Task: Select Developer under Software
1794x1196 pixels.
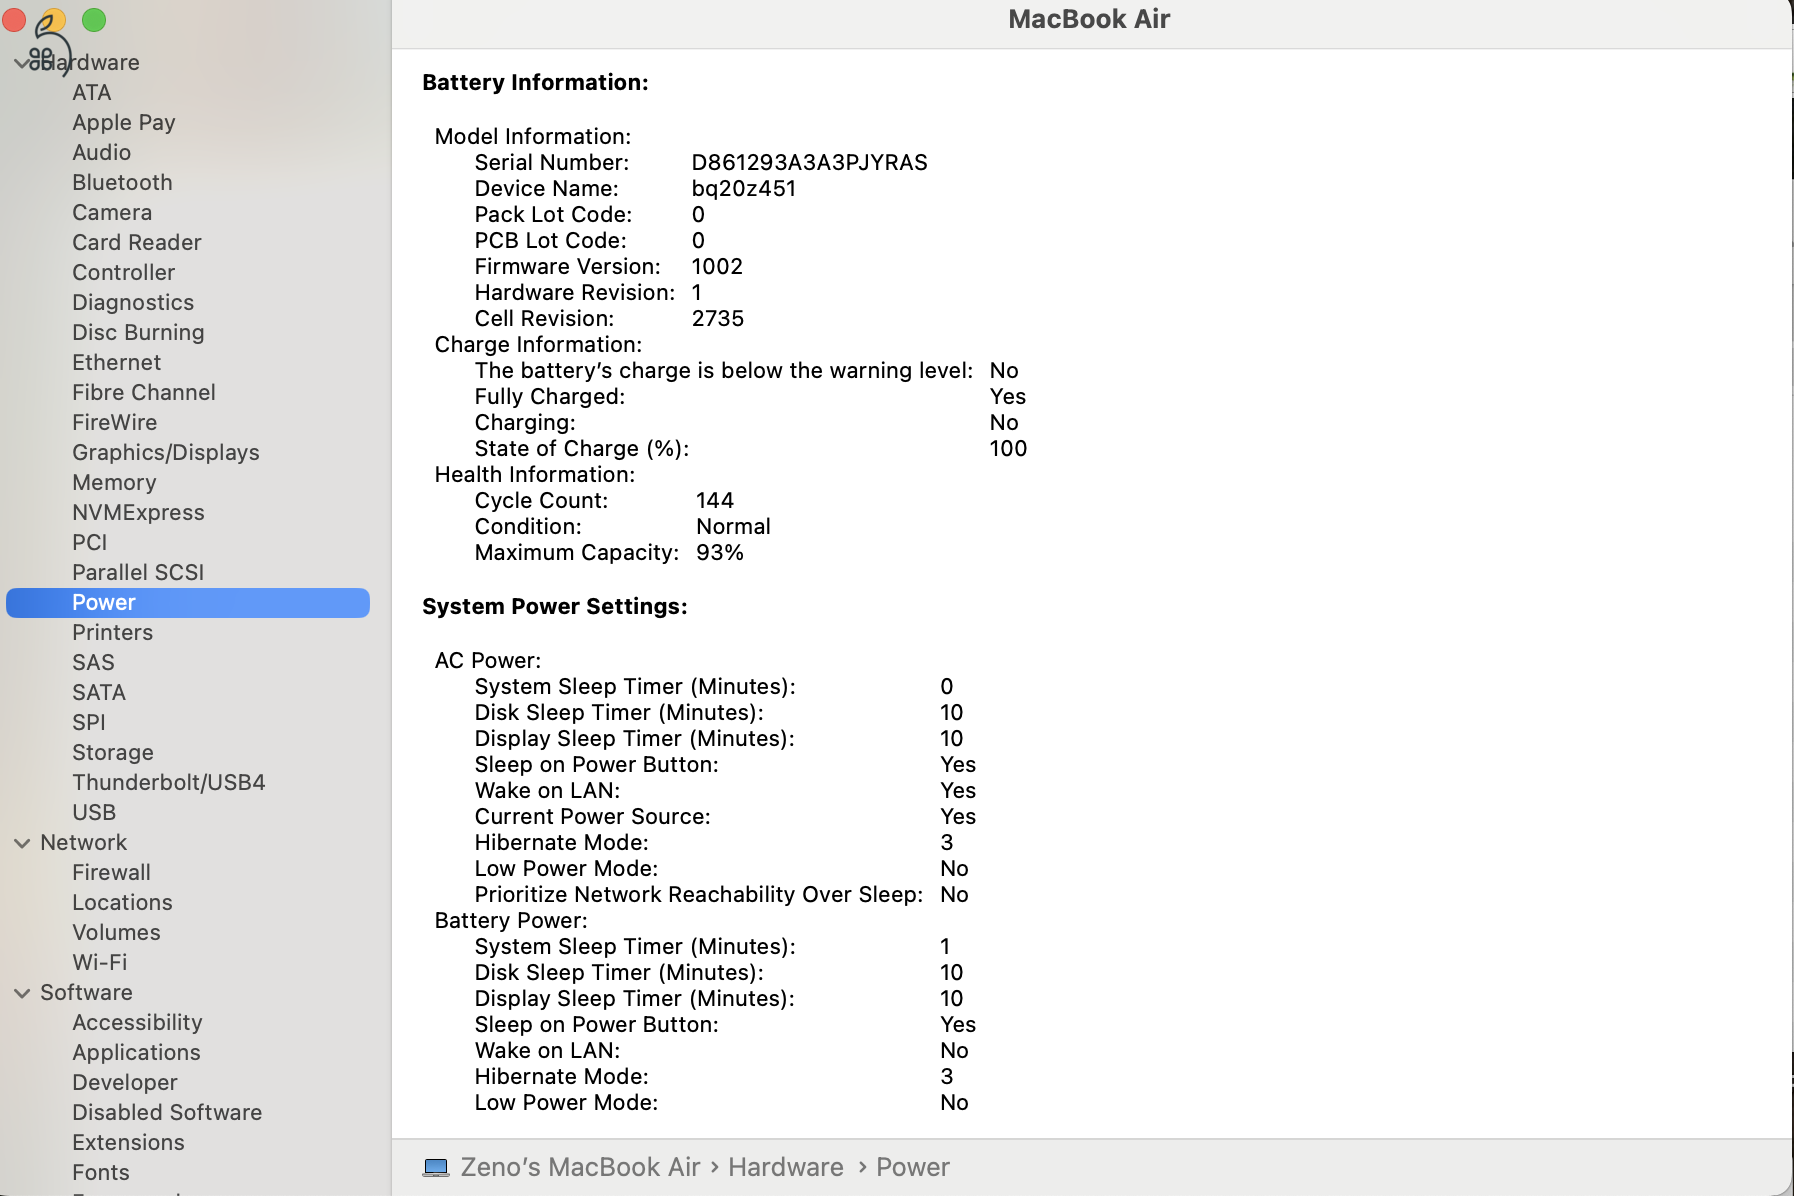Action: coord(125,1082)
